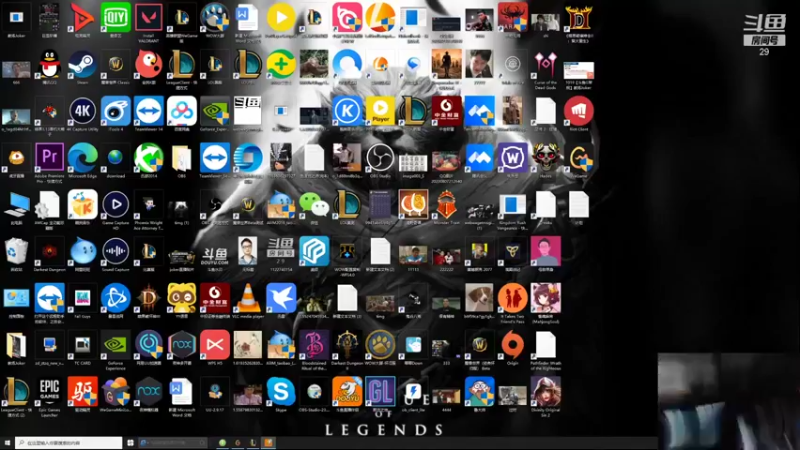Image resolution: width=800 pixels, height=450 pixels.
Task: Open the World of Warcraft Classic icon
Action: coord(115,64)
